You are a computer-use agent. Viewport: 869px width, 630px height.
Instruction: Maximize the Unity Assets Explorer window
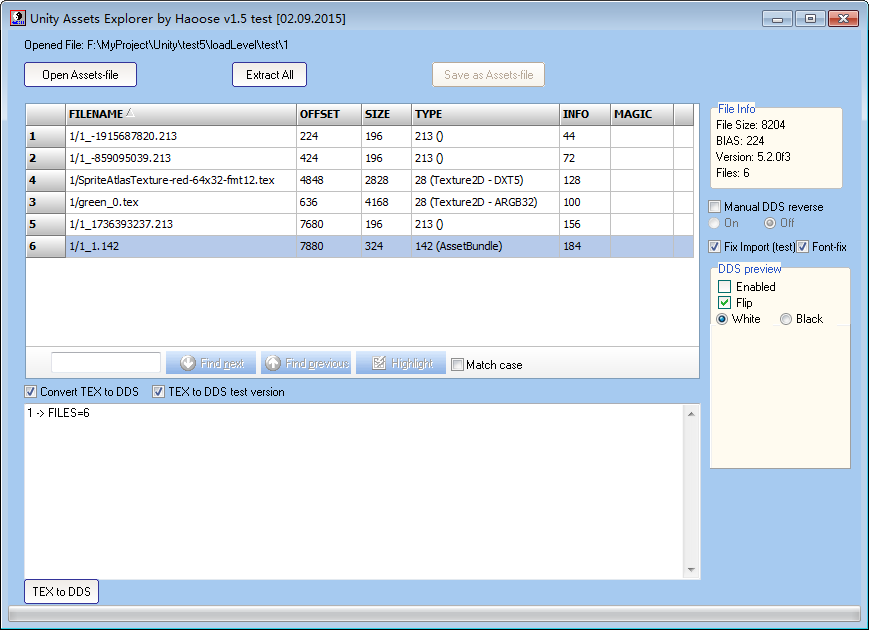[810, 19]
